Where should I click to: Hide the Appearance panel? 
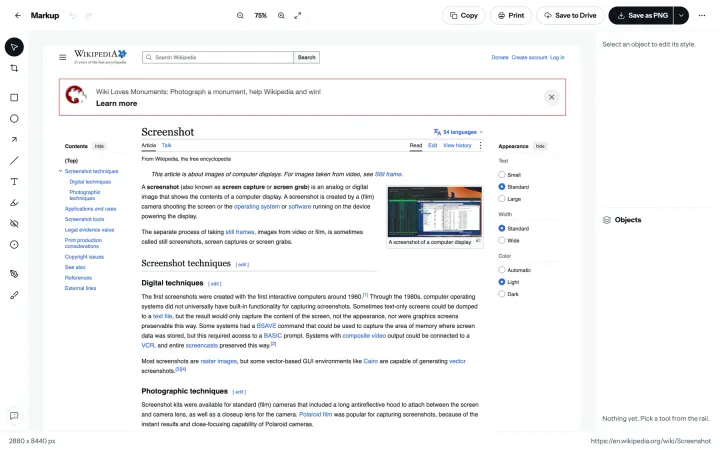point(540,146)
